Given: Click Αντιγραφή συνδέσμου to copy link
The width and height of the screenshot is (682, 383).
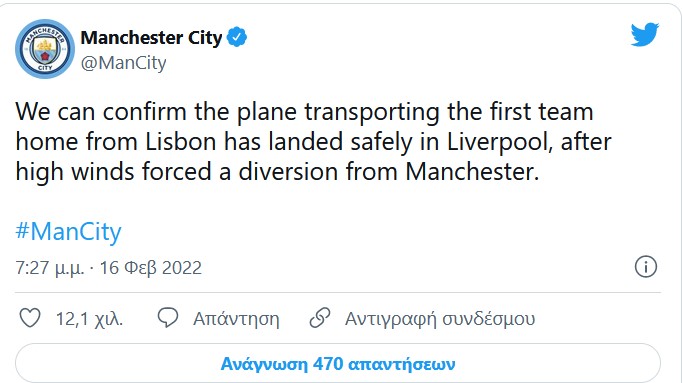Looking at the screenshot, I should 440,319.
